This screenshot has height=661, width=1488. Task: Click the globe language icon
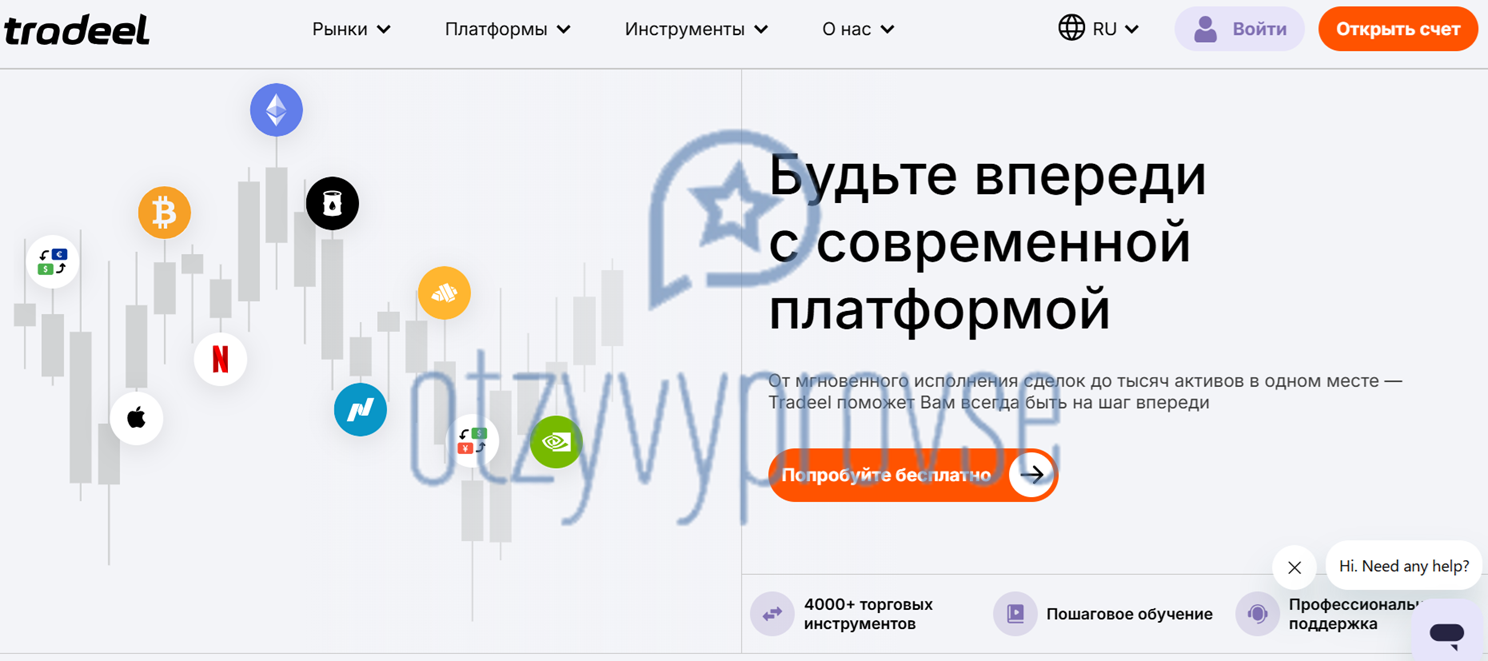[1071, 28]
